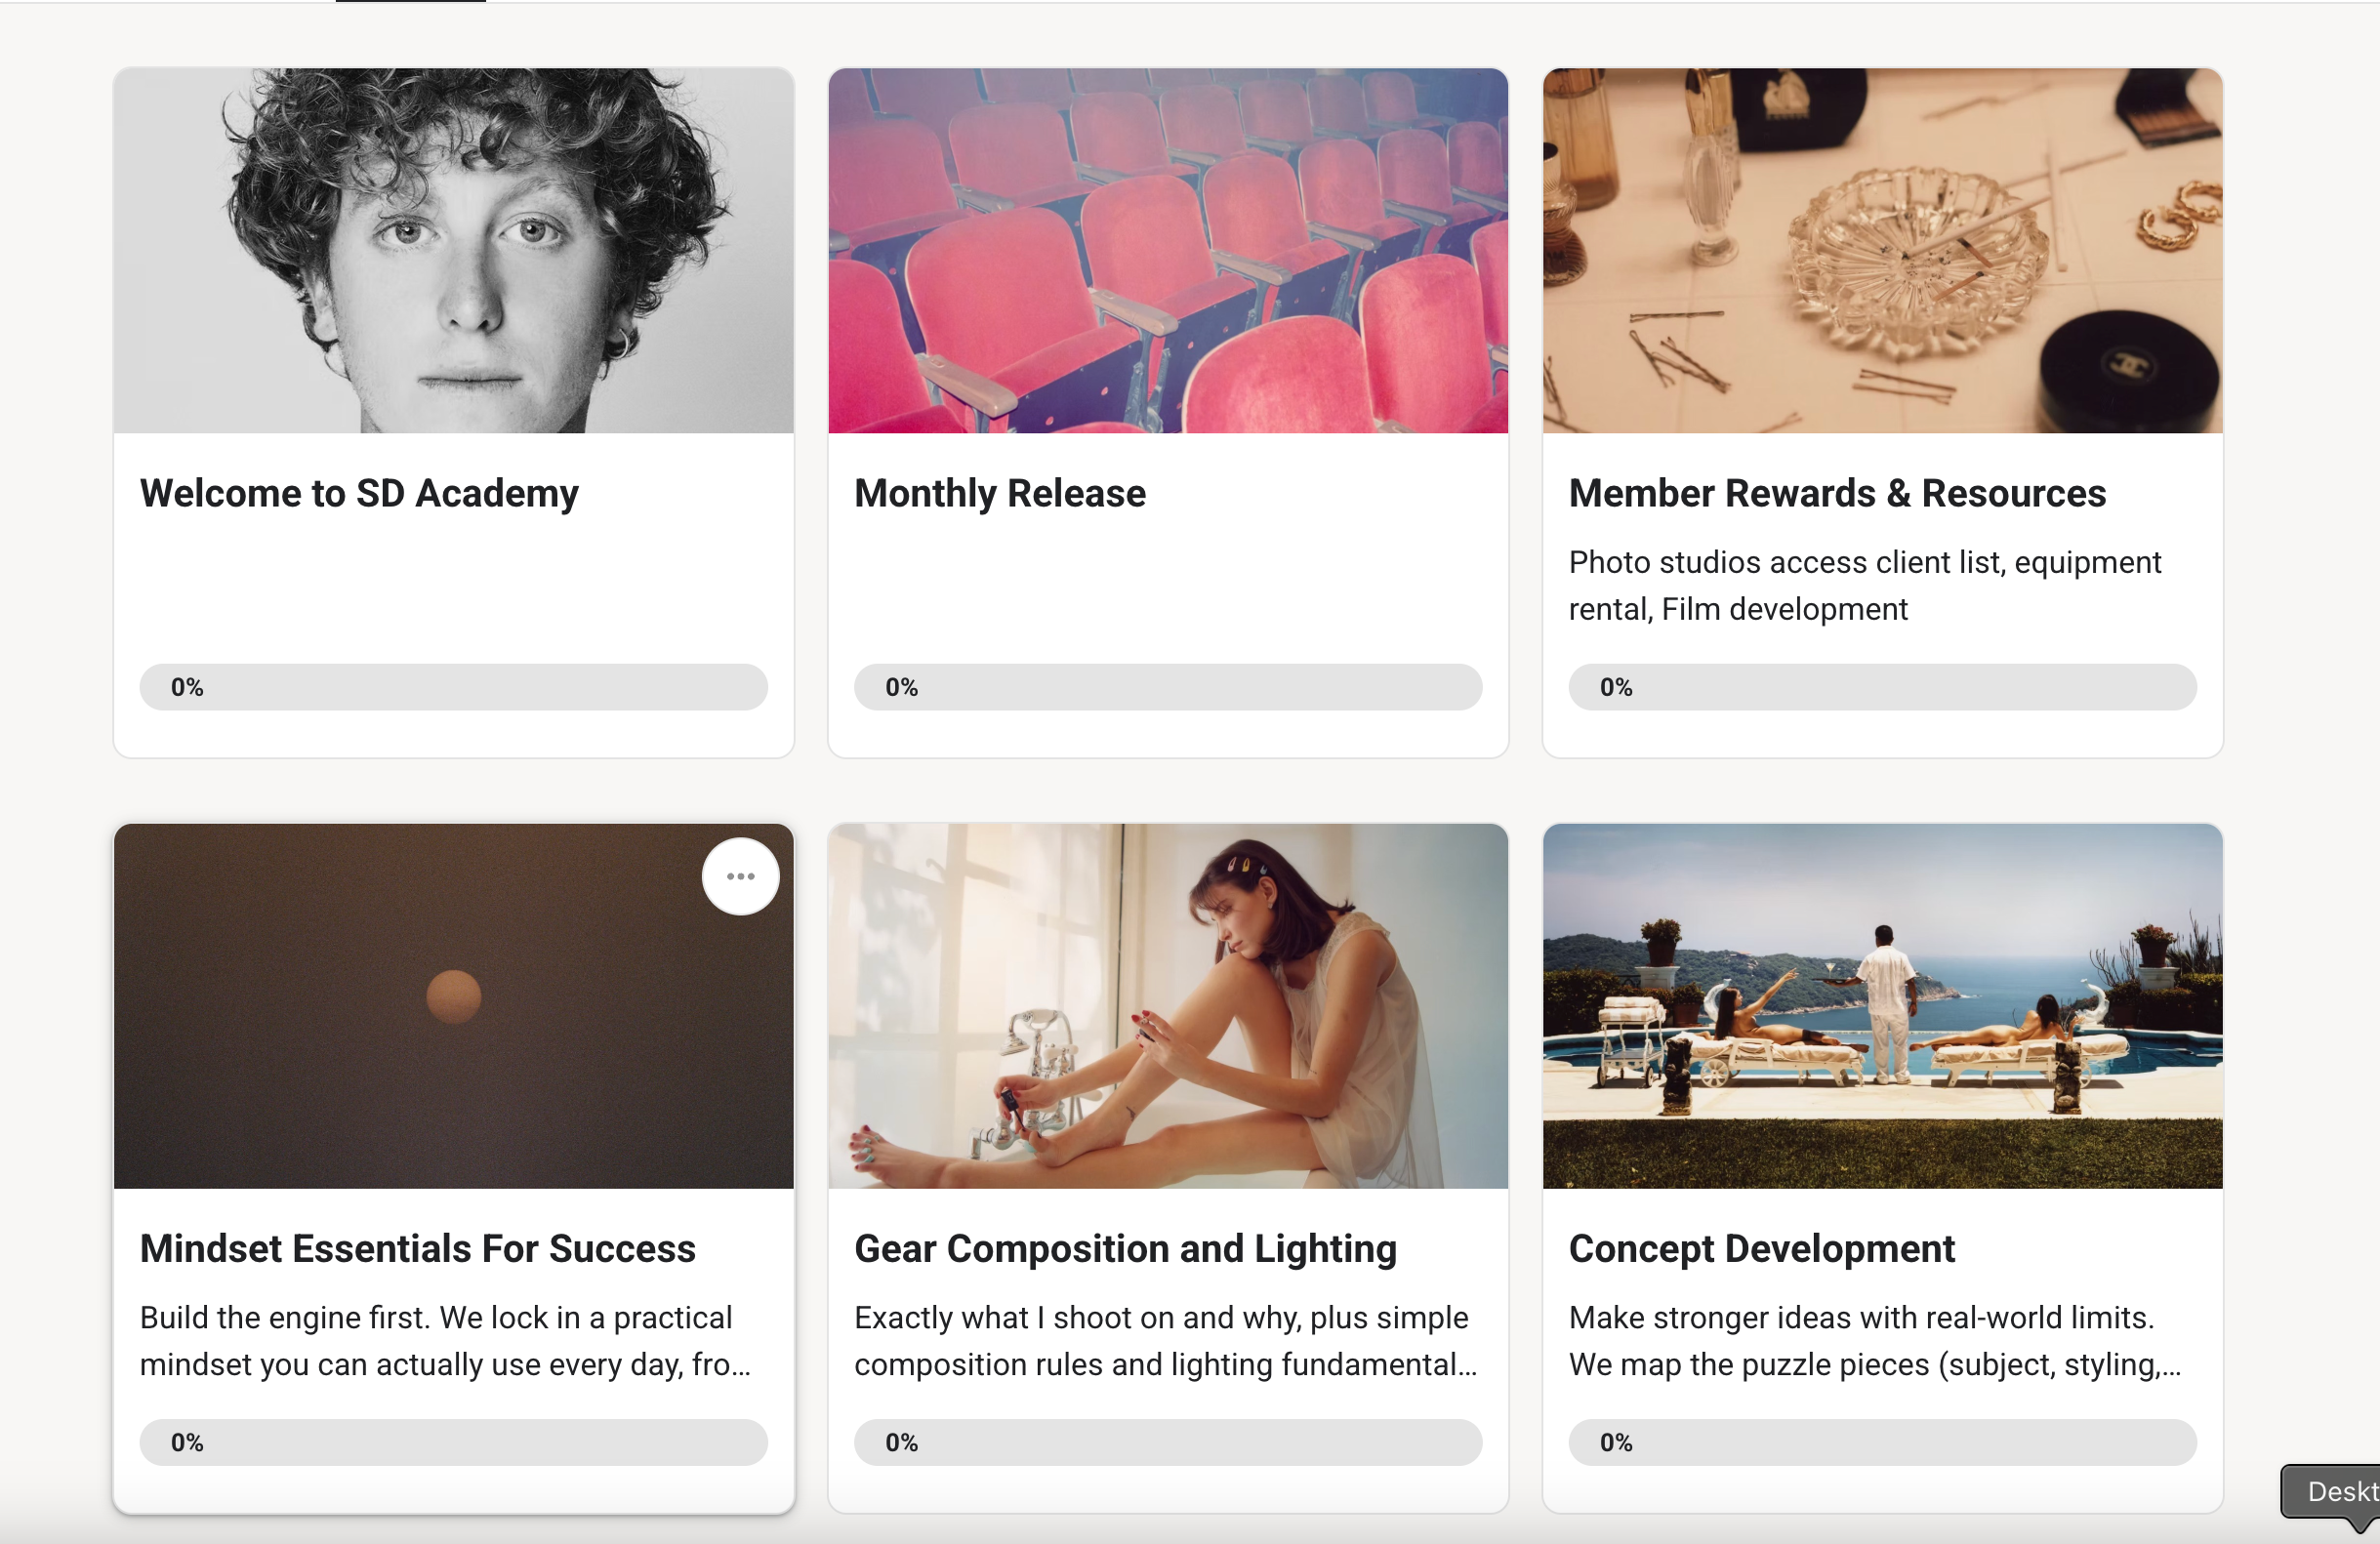
Task: Open the Welcome to SD Academy course
Action: click(x=358, y=492)
